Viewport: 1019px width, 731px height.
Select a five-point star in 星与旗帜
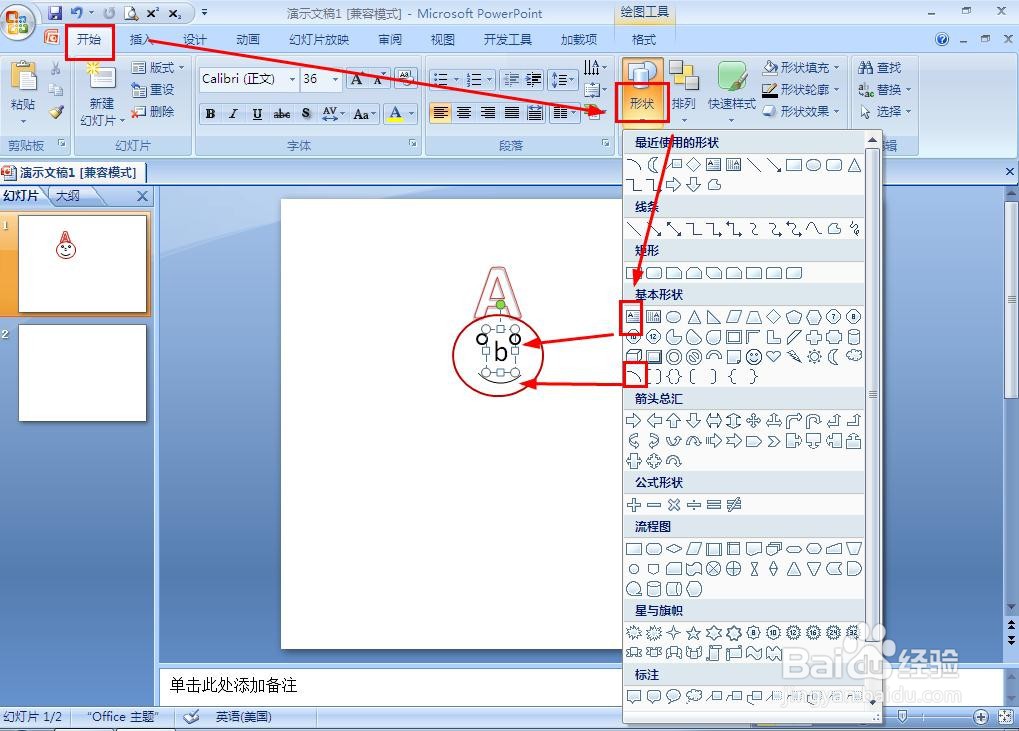point(693,632)
